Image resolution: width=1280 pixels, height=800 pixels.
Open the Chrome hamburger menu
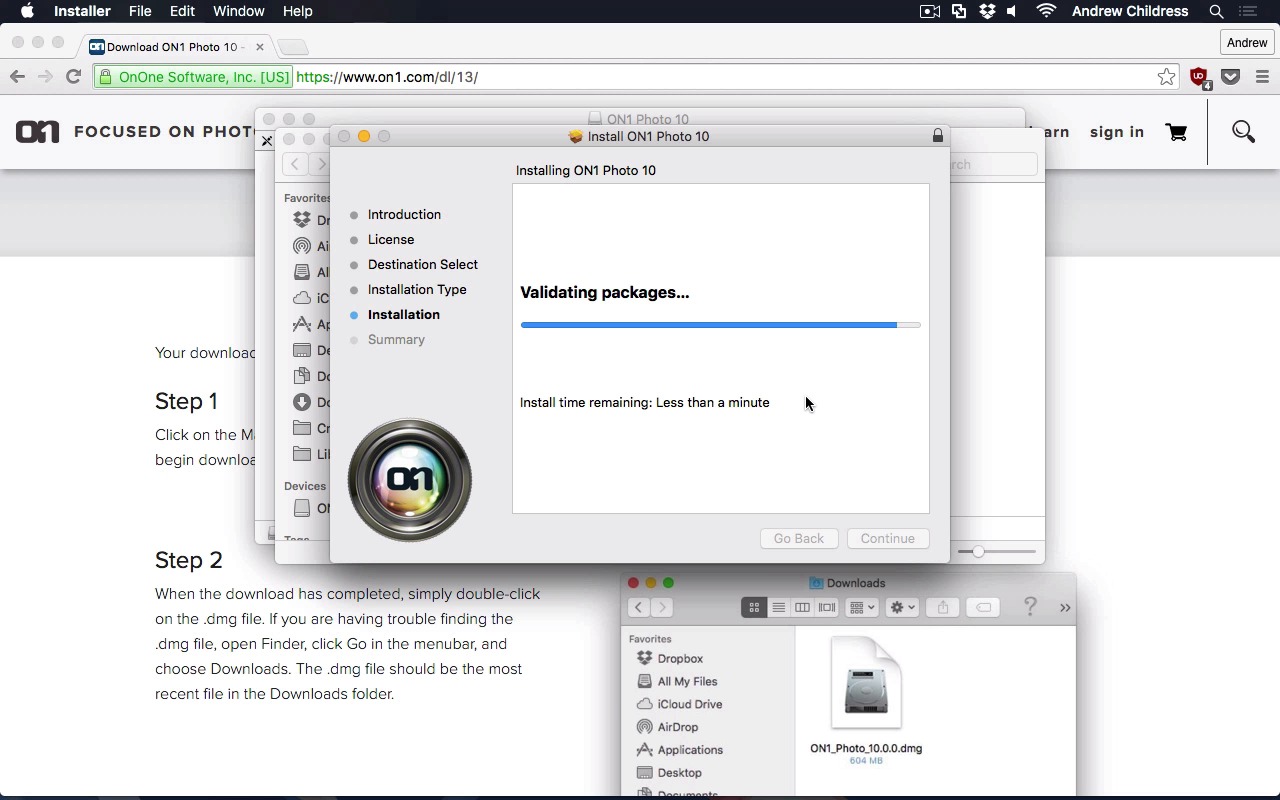(1262, 77)
